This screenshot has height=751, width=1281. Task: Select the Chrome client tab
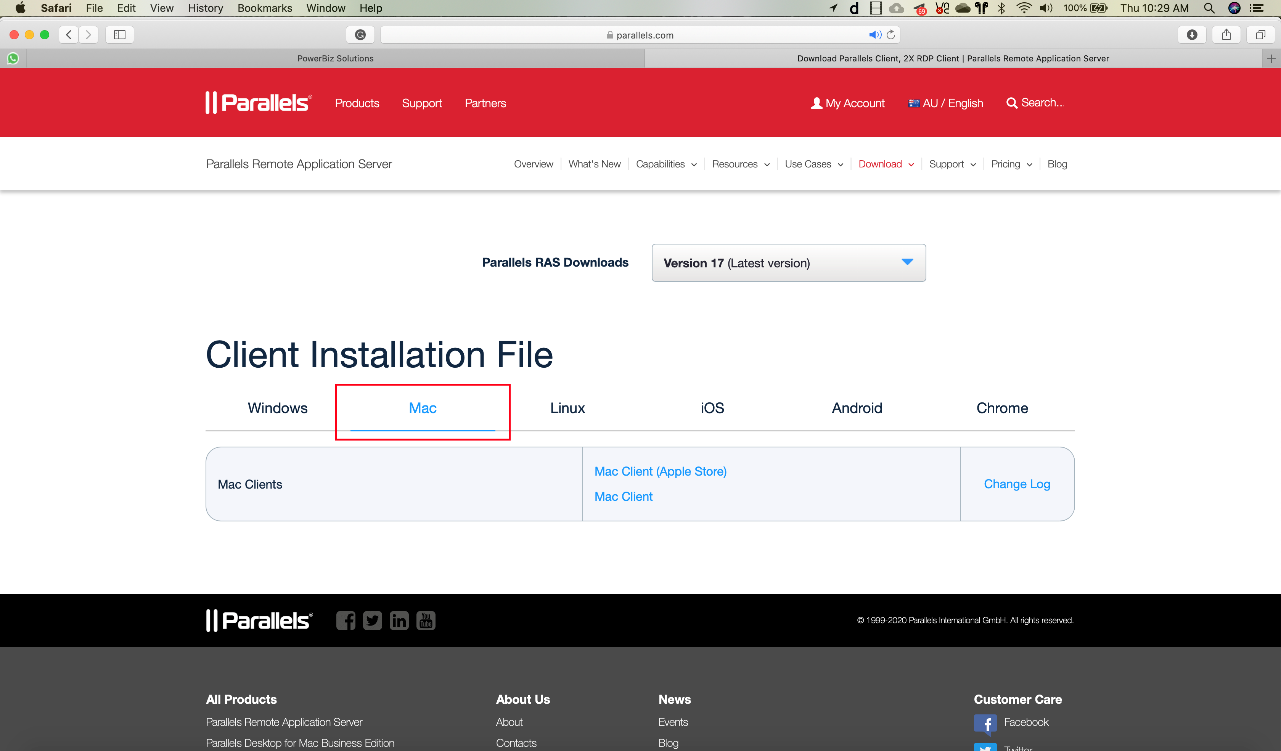point(1003,408)
